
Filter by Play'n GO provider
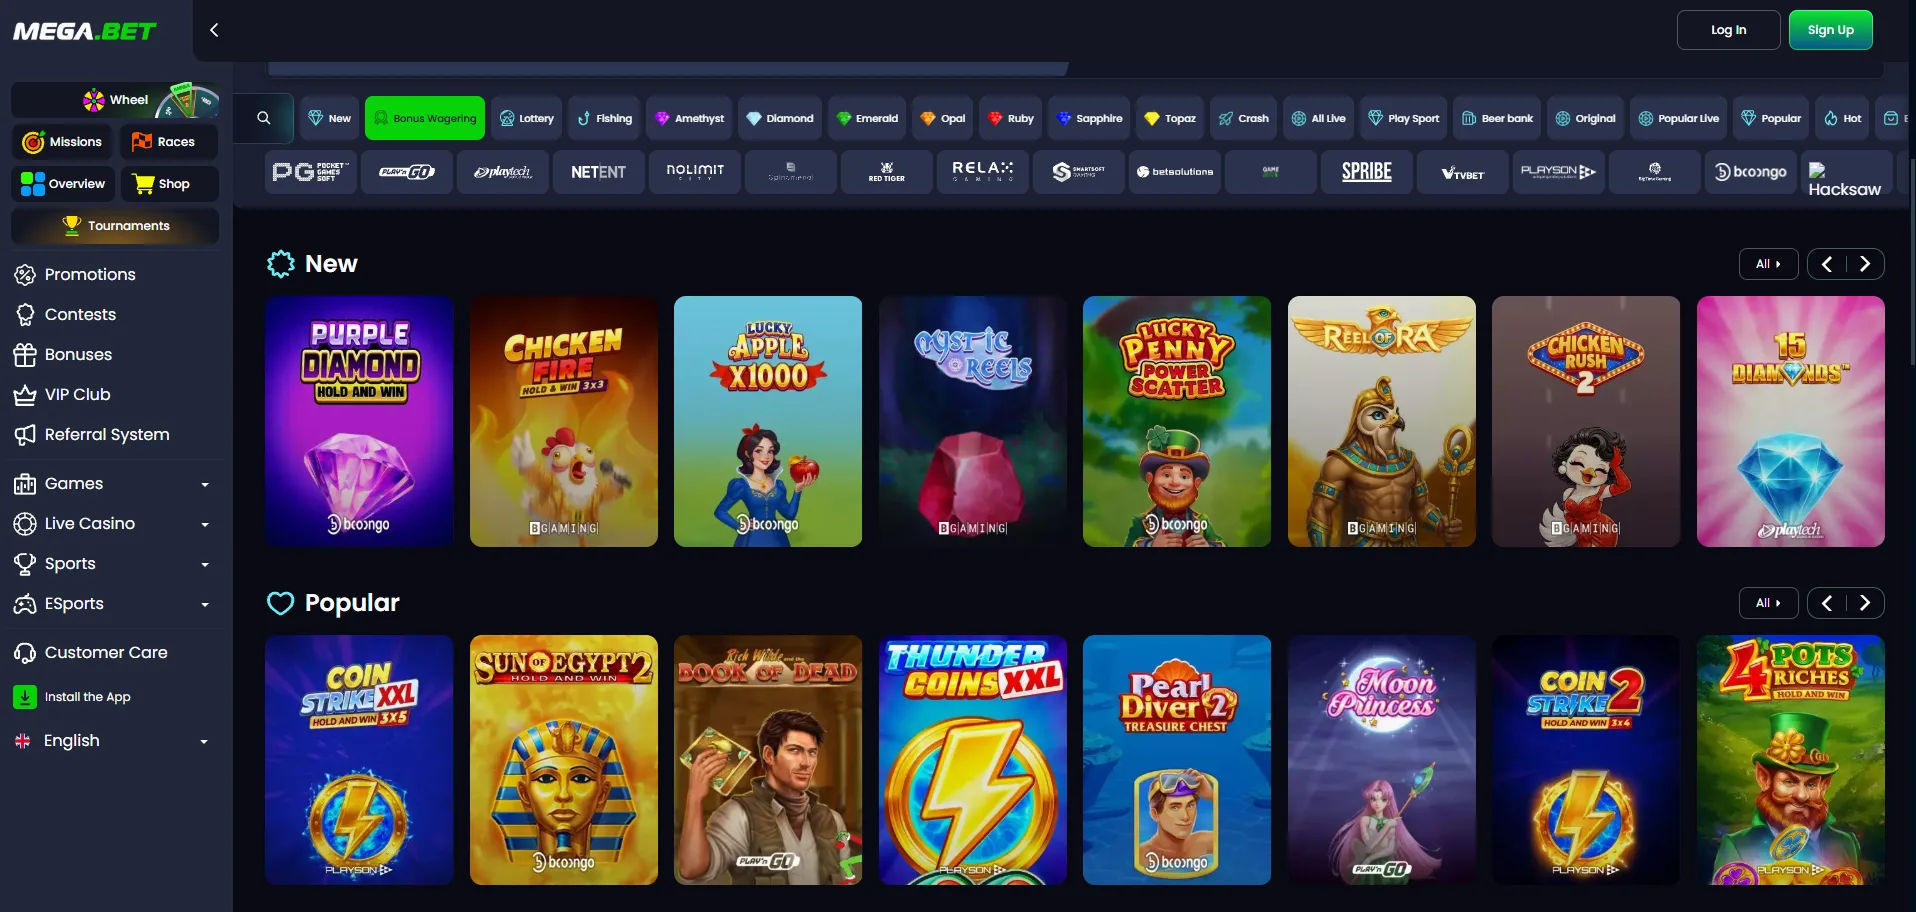pyautogui.click(x=406, y=172)
